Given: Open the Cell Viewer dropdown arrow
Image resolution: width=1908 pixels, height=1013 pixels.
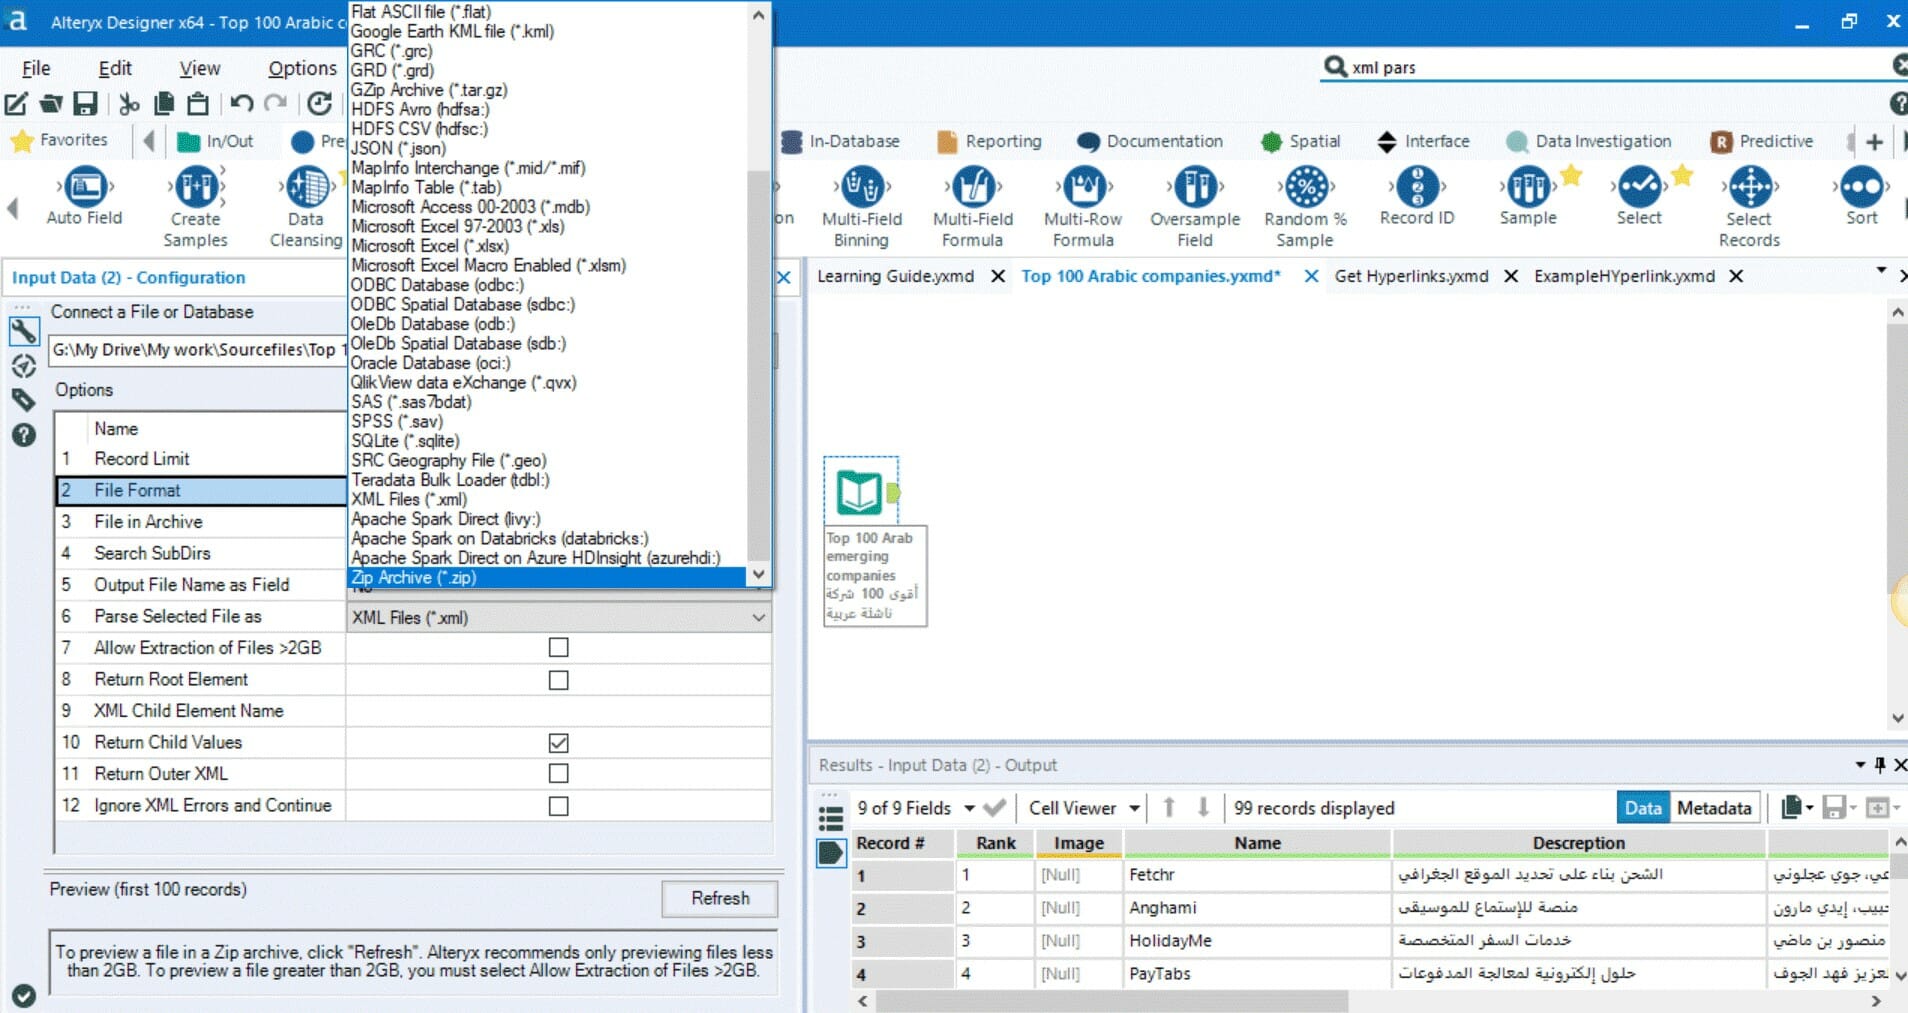Looking at the screenshot, I should [x=1135, y=808].
